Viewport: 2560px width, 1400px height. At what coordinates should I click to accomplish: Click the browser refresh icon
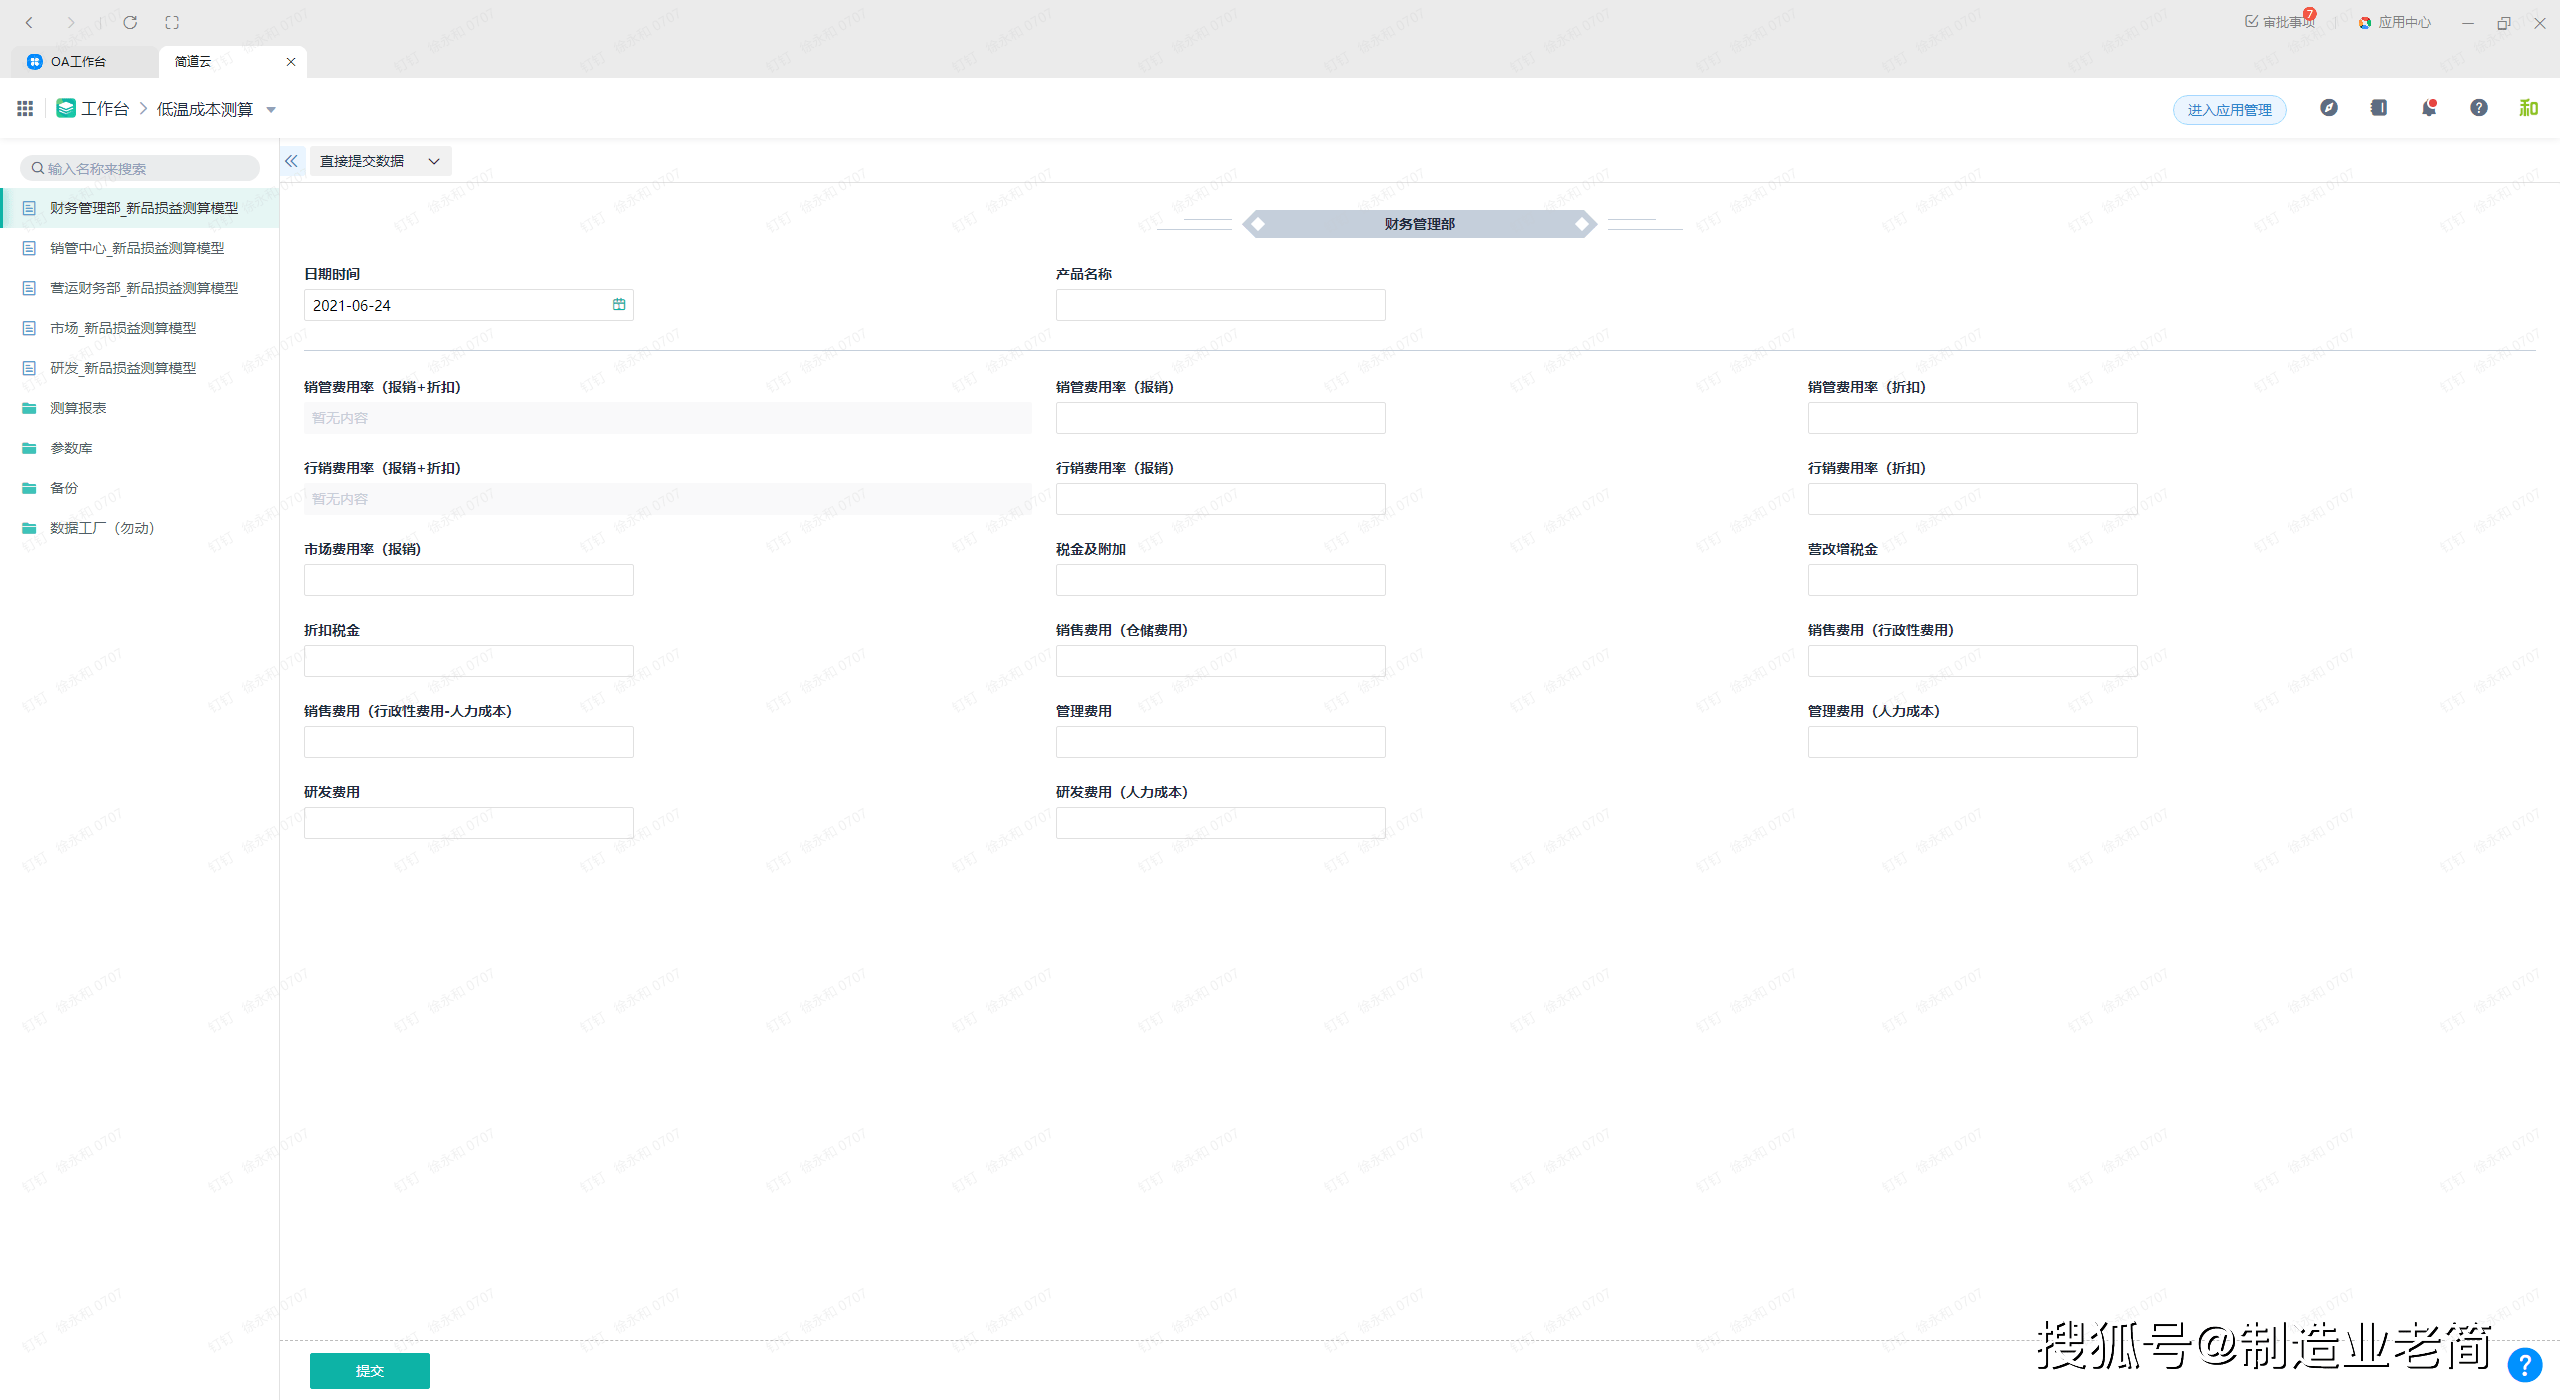pos(130,22)
